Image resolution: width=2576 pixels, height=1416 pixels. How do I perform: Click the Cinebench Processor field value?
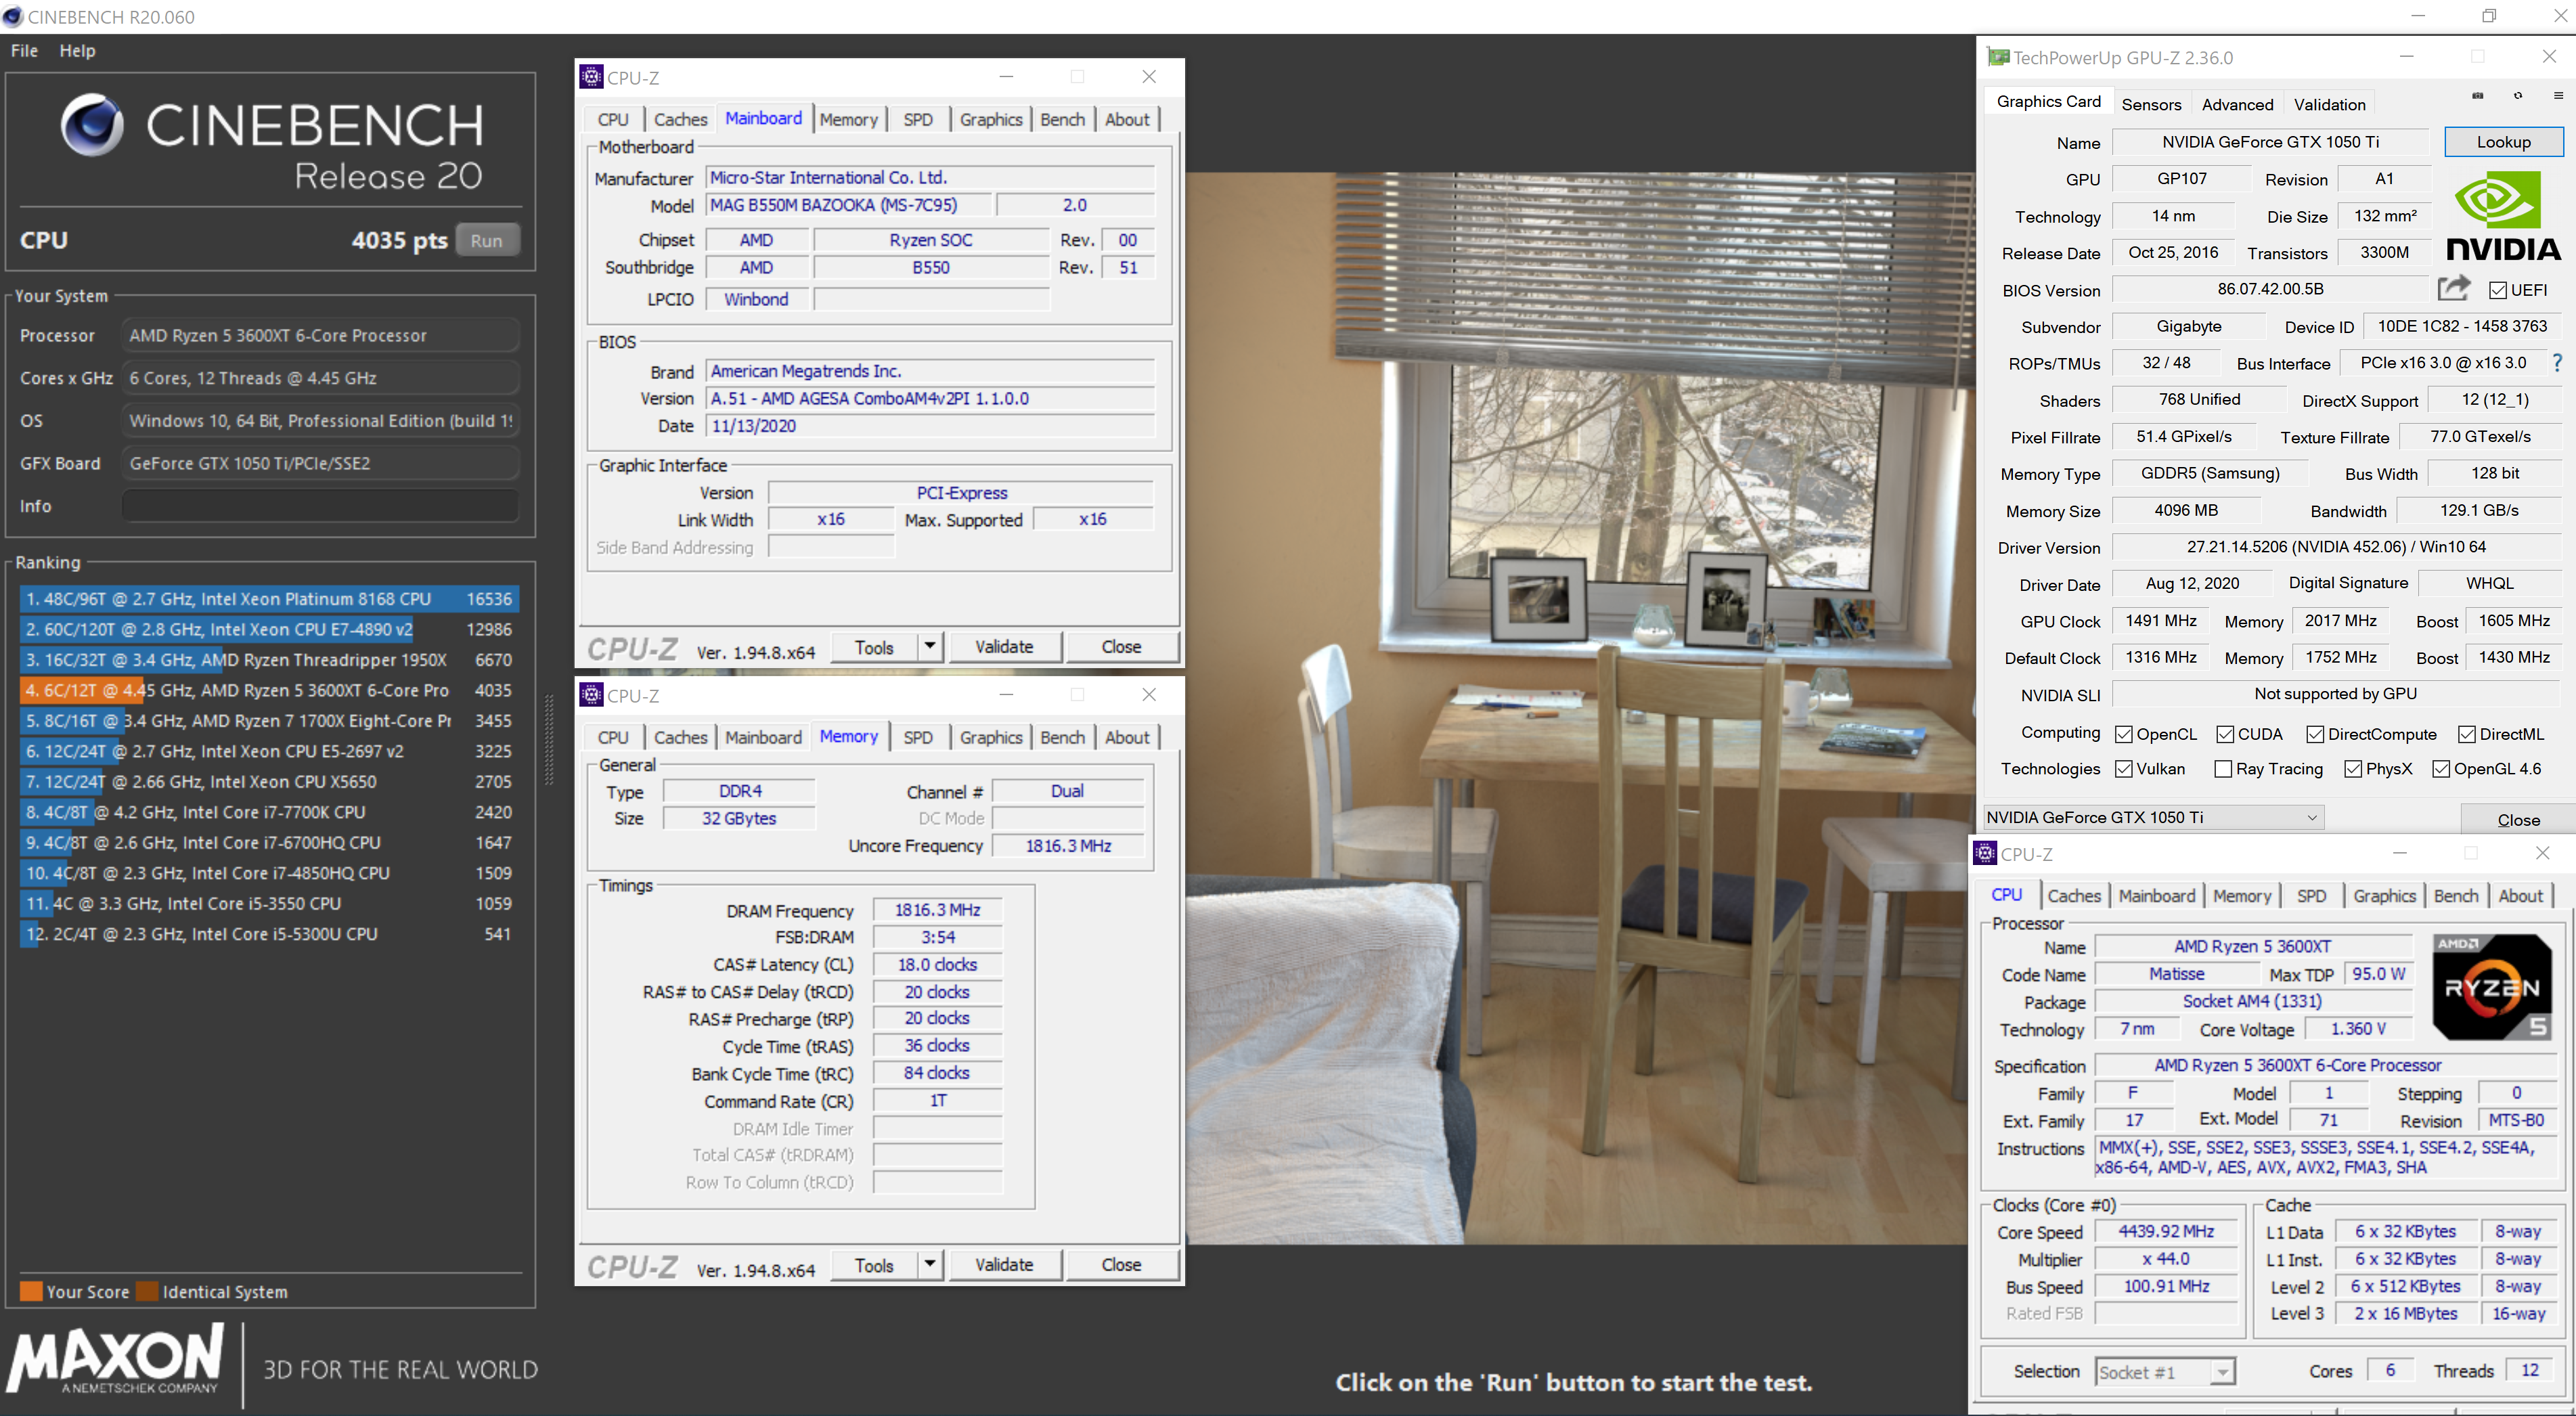(321, 336)
